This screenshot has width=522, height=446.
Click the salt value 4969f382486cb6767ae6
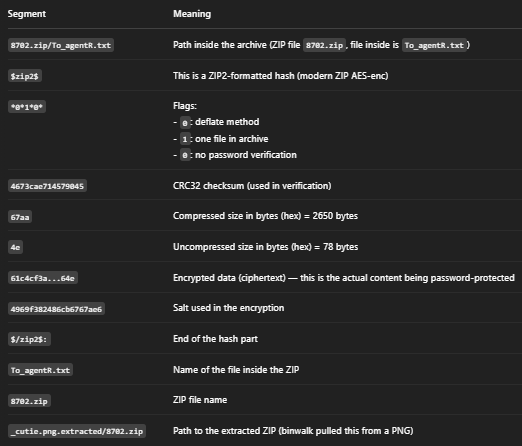pos(56,309)
